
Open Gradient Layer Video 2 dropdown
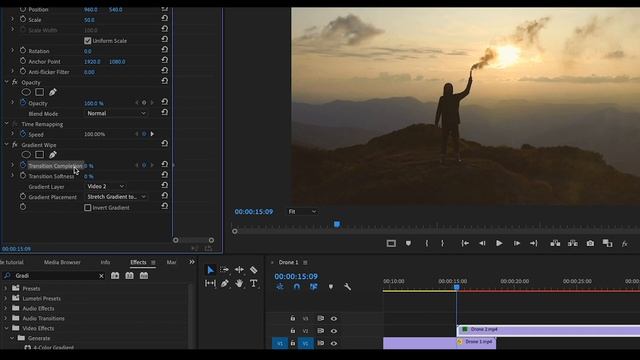106,187
